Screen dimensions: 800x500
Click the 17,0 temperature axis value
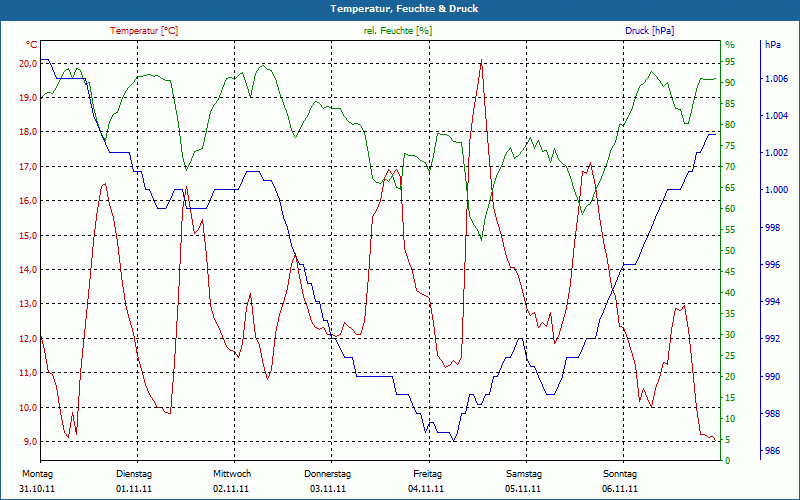click(x=29, y=166)
